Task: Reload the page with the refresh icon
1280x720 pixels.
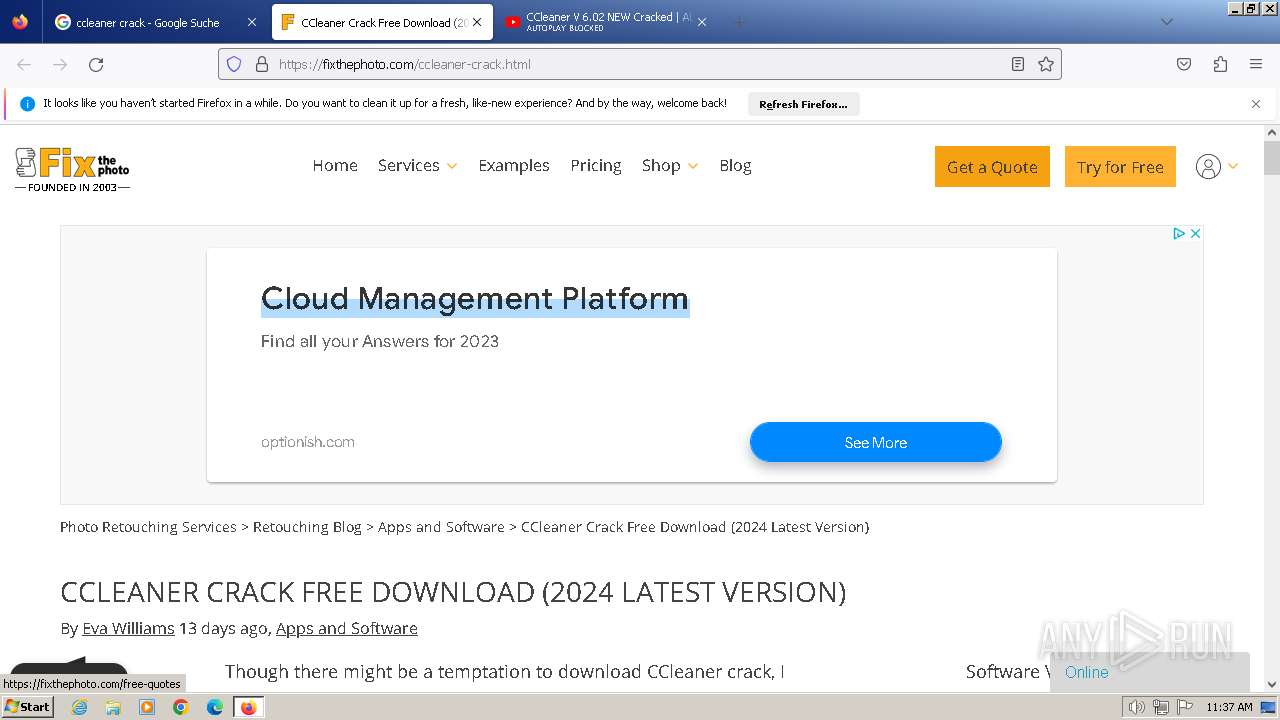Action: (96, 64)
